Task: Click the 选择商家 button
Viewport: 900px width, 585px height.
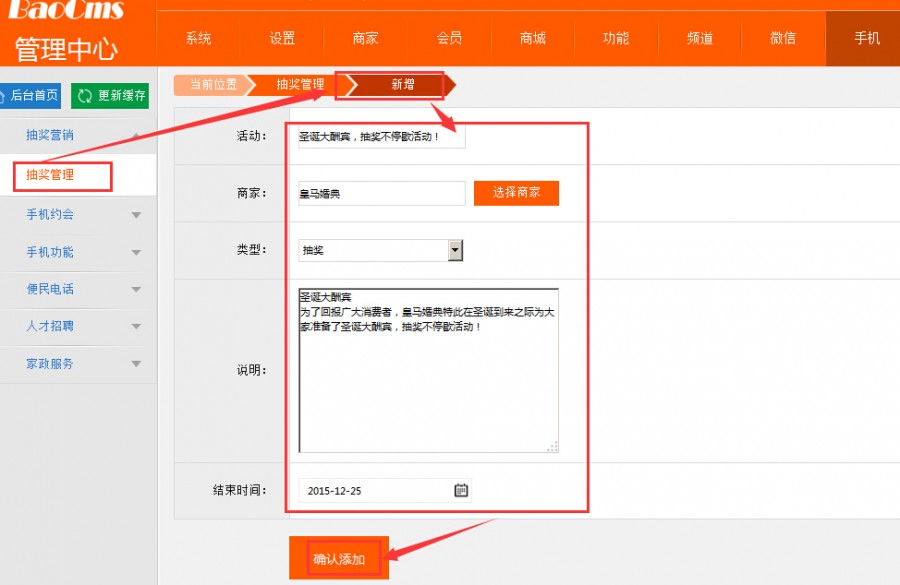Action: tap(516, 193)
